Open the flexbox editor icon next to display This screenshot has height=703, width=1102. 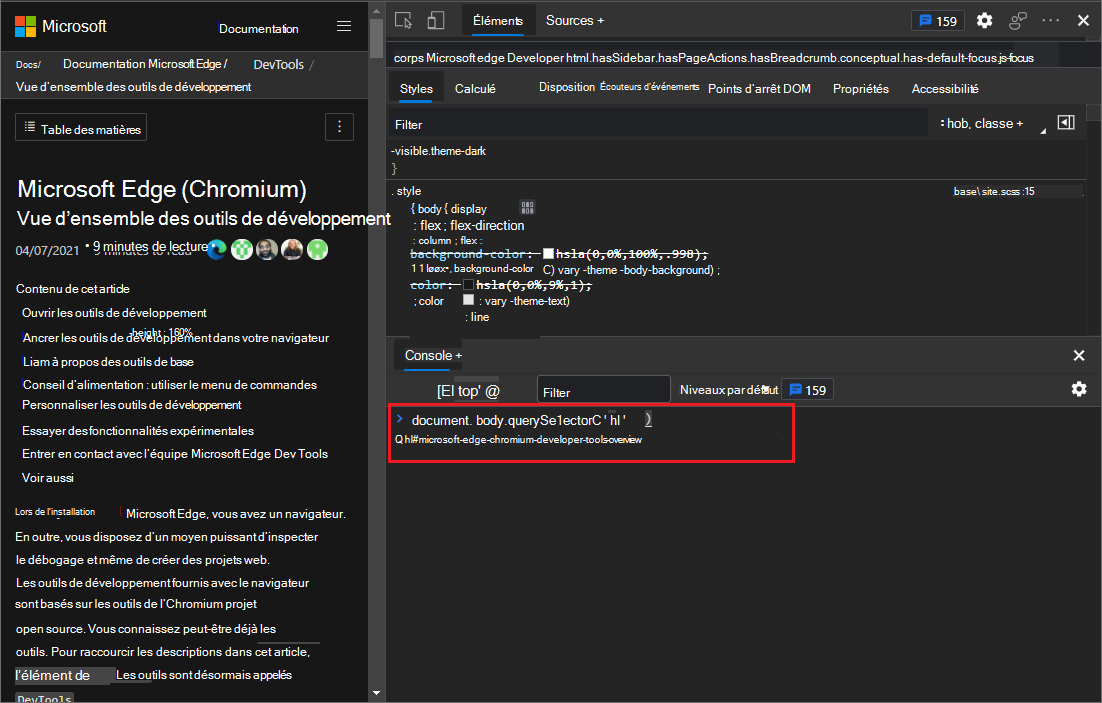pyautogui.click(x=527, y=207)
